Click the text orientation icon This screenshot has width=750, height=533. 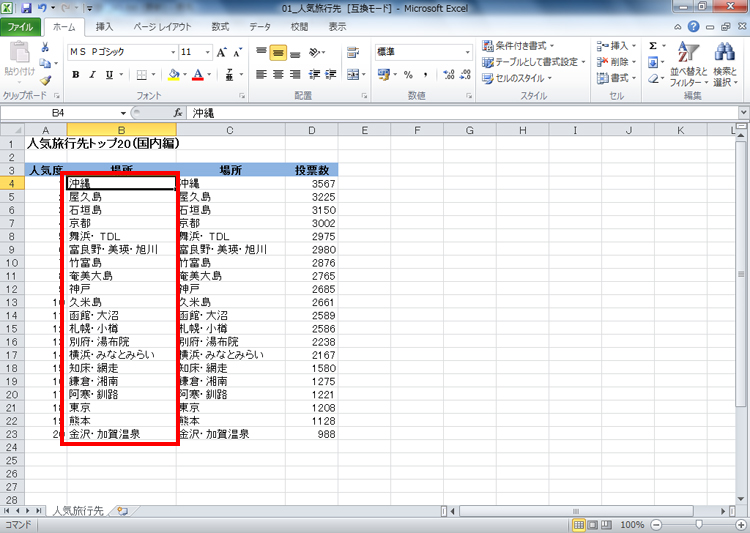pos(315,52)
